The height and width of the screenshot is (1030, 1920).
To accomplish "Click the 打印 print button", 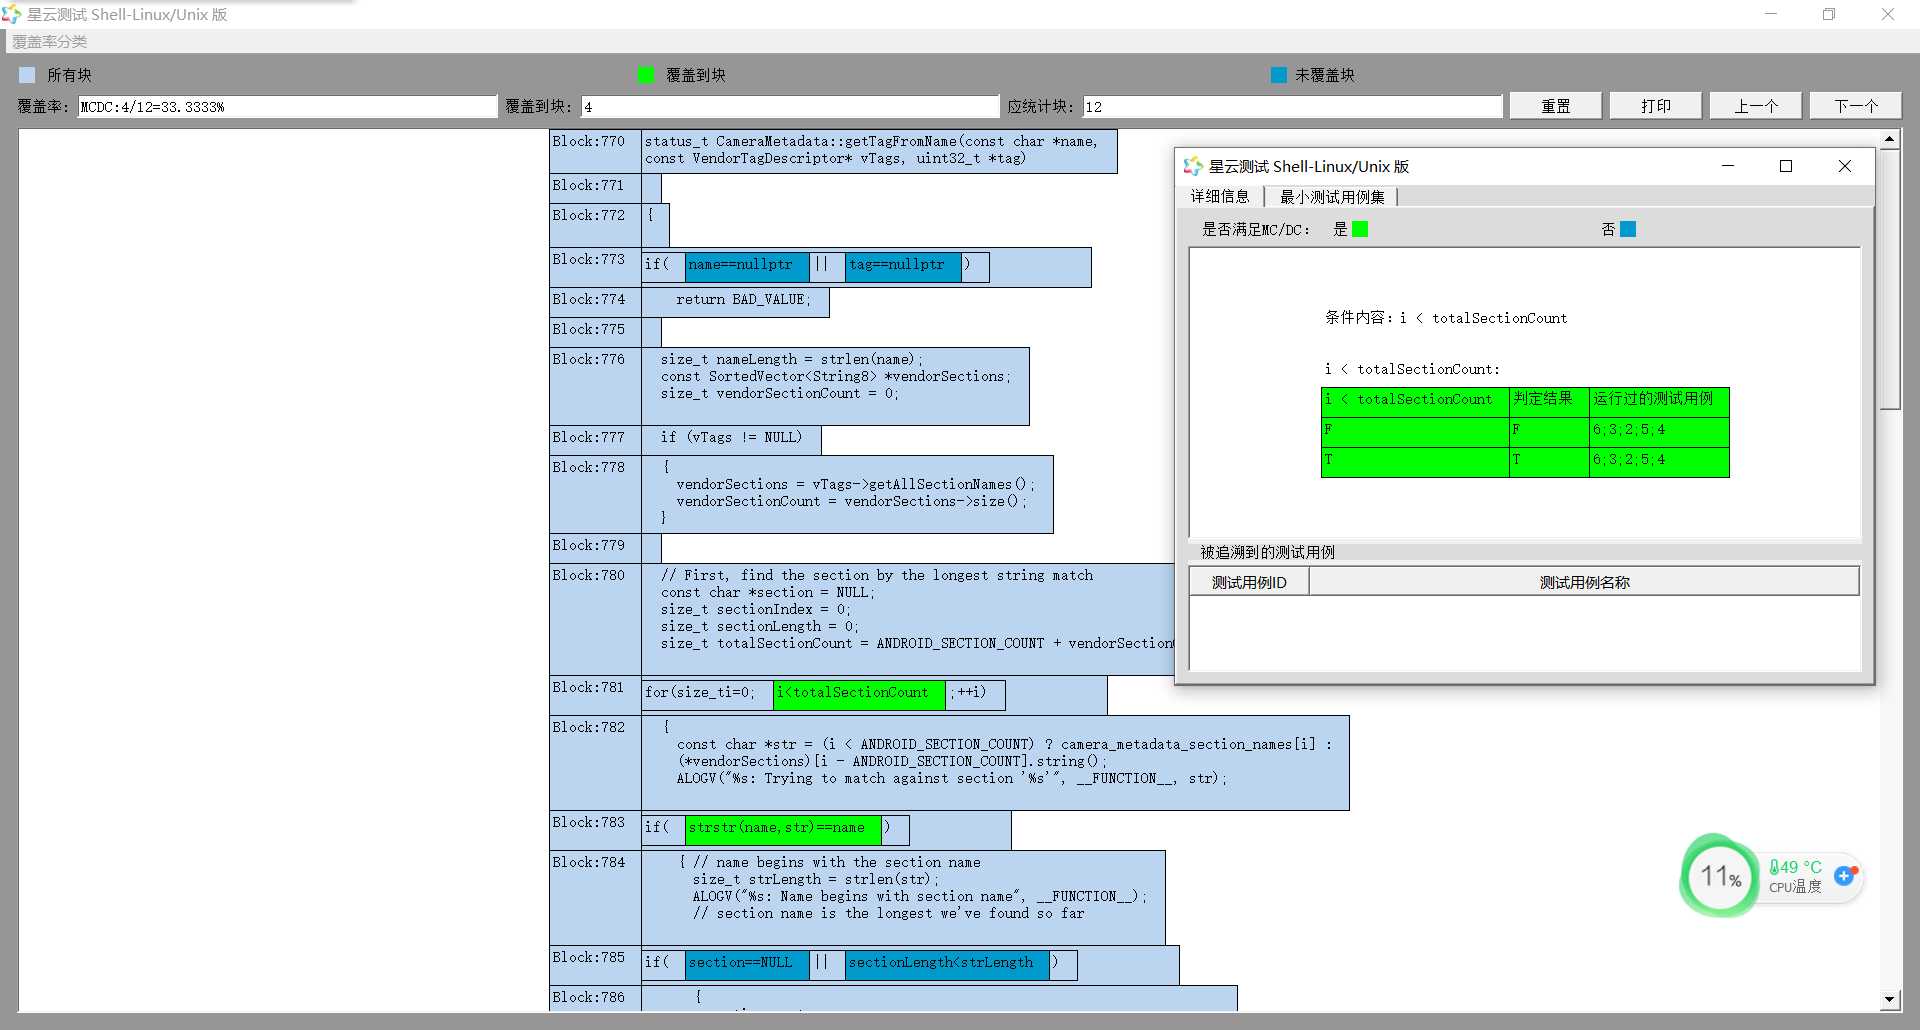I will (1655, 106).
